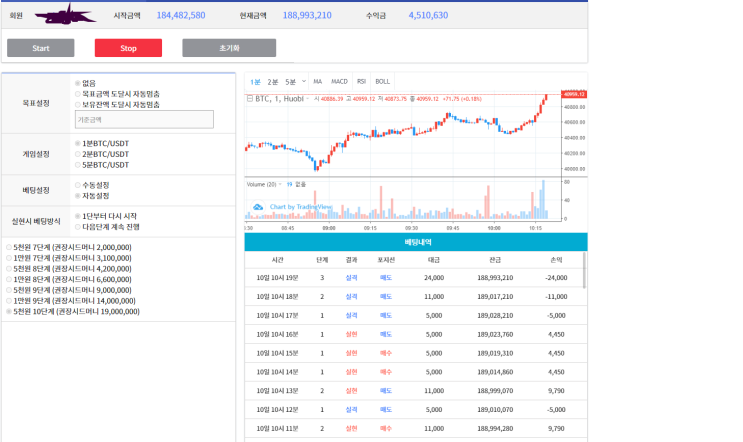Click 매수 position in the 10시 15분 row
The width and height of the screenshot is (743, 442).
coord(386,353)
